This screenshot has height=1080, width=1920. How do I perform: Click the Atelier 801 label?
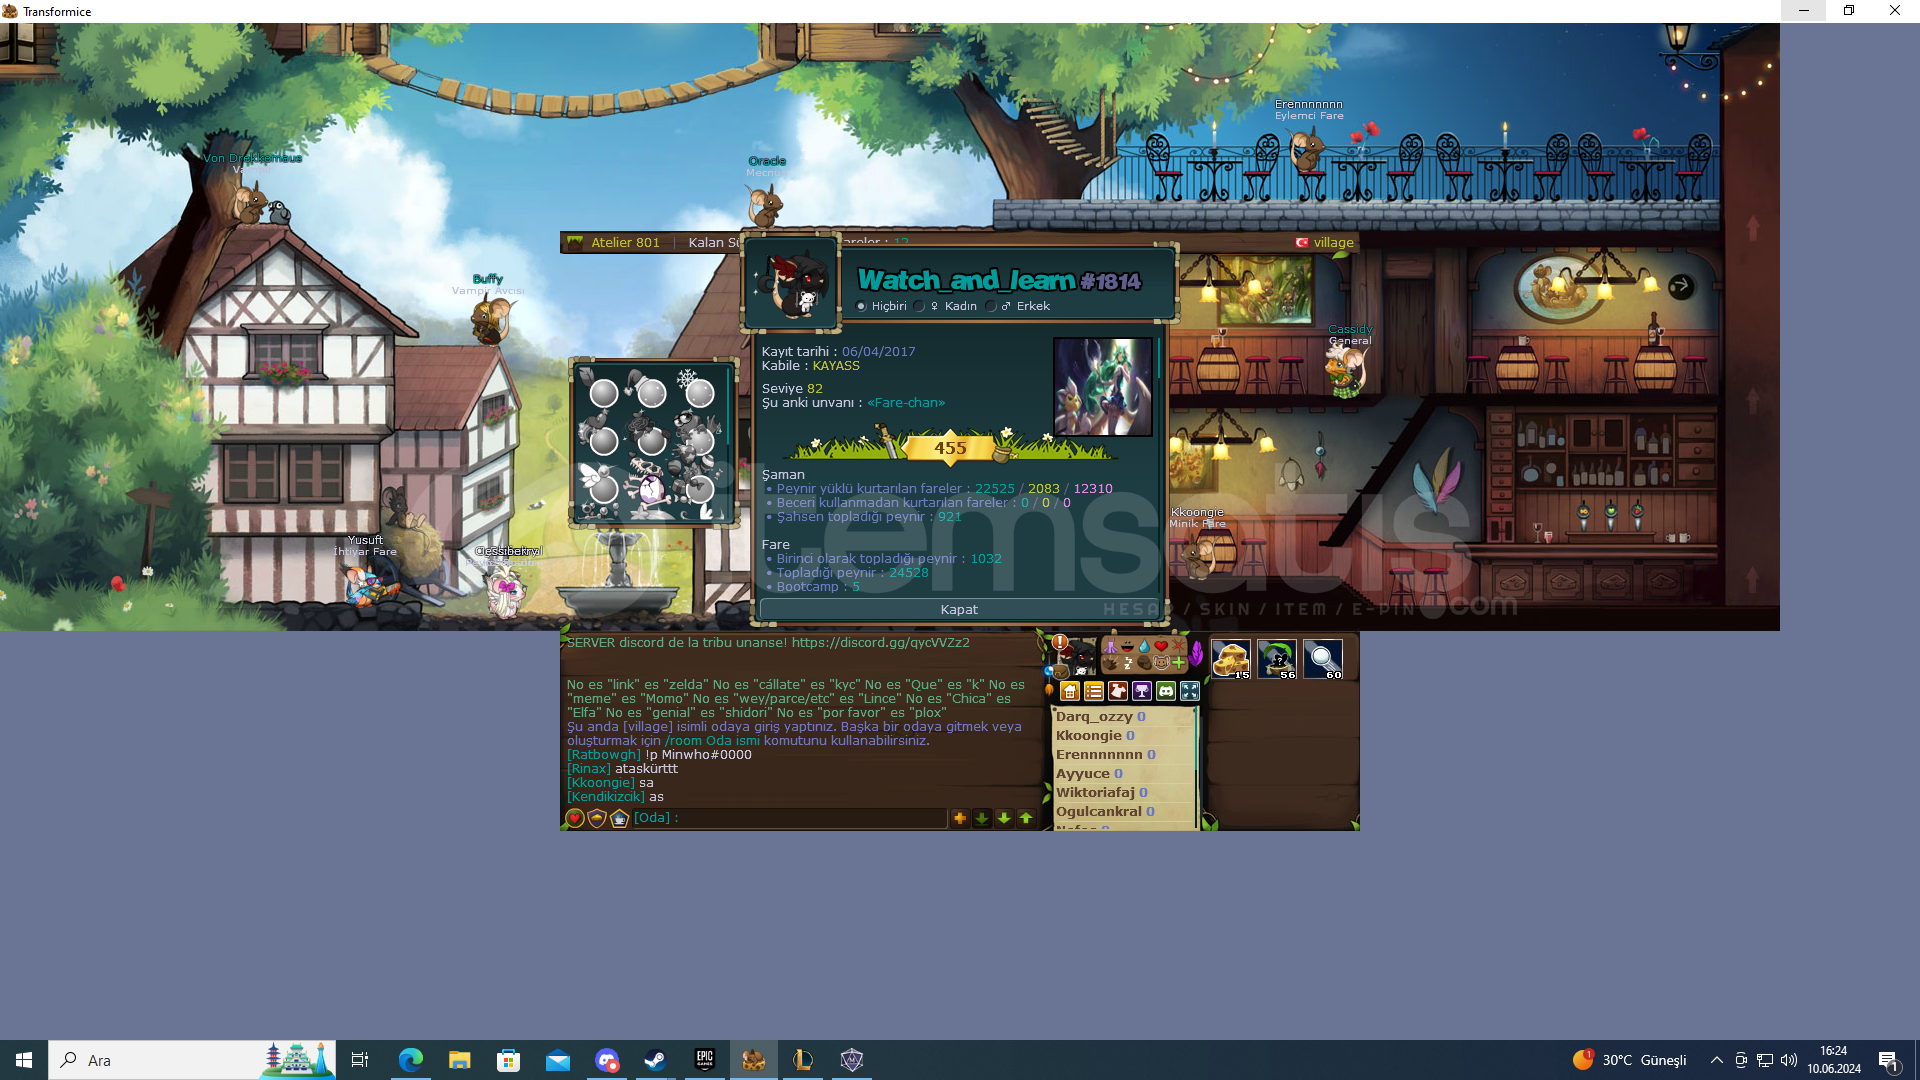tap(625, 242)
